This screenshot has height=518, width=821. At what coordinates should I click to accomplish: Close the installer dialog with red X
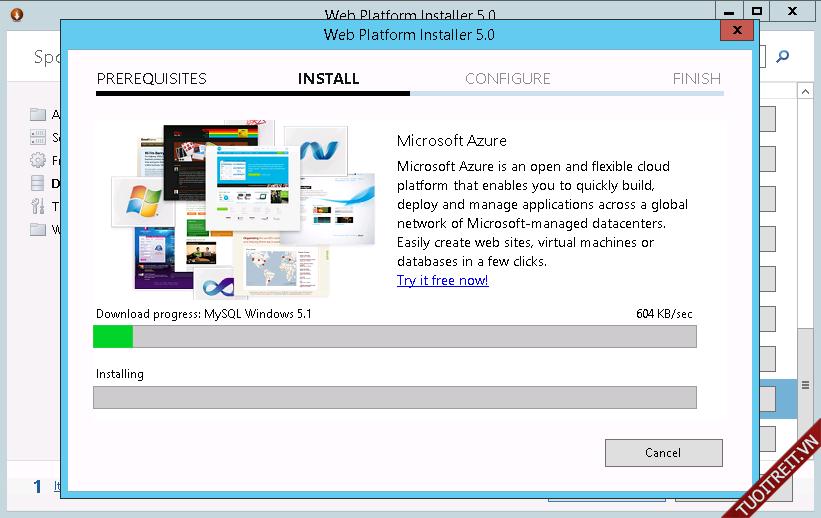737,31
